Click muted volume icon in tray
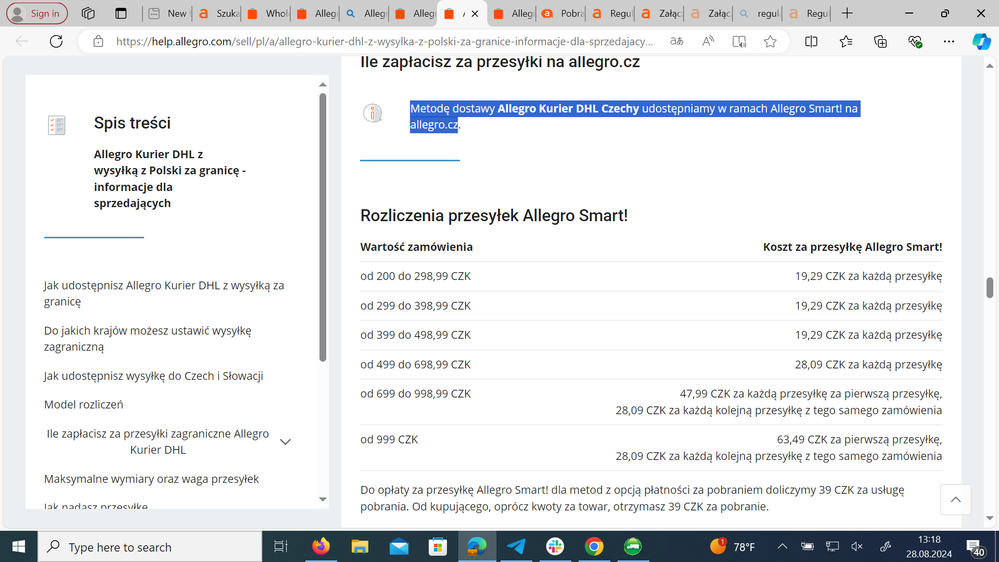 click(857, 547)
